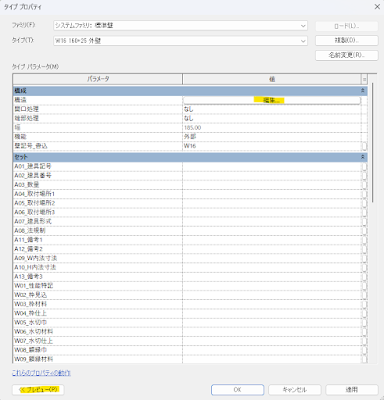Select the W06 parameter label
This screenshot has width=384, height=400.
point(33,332)
